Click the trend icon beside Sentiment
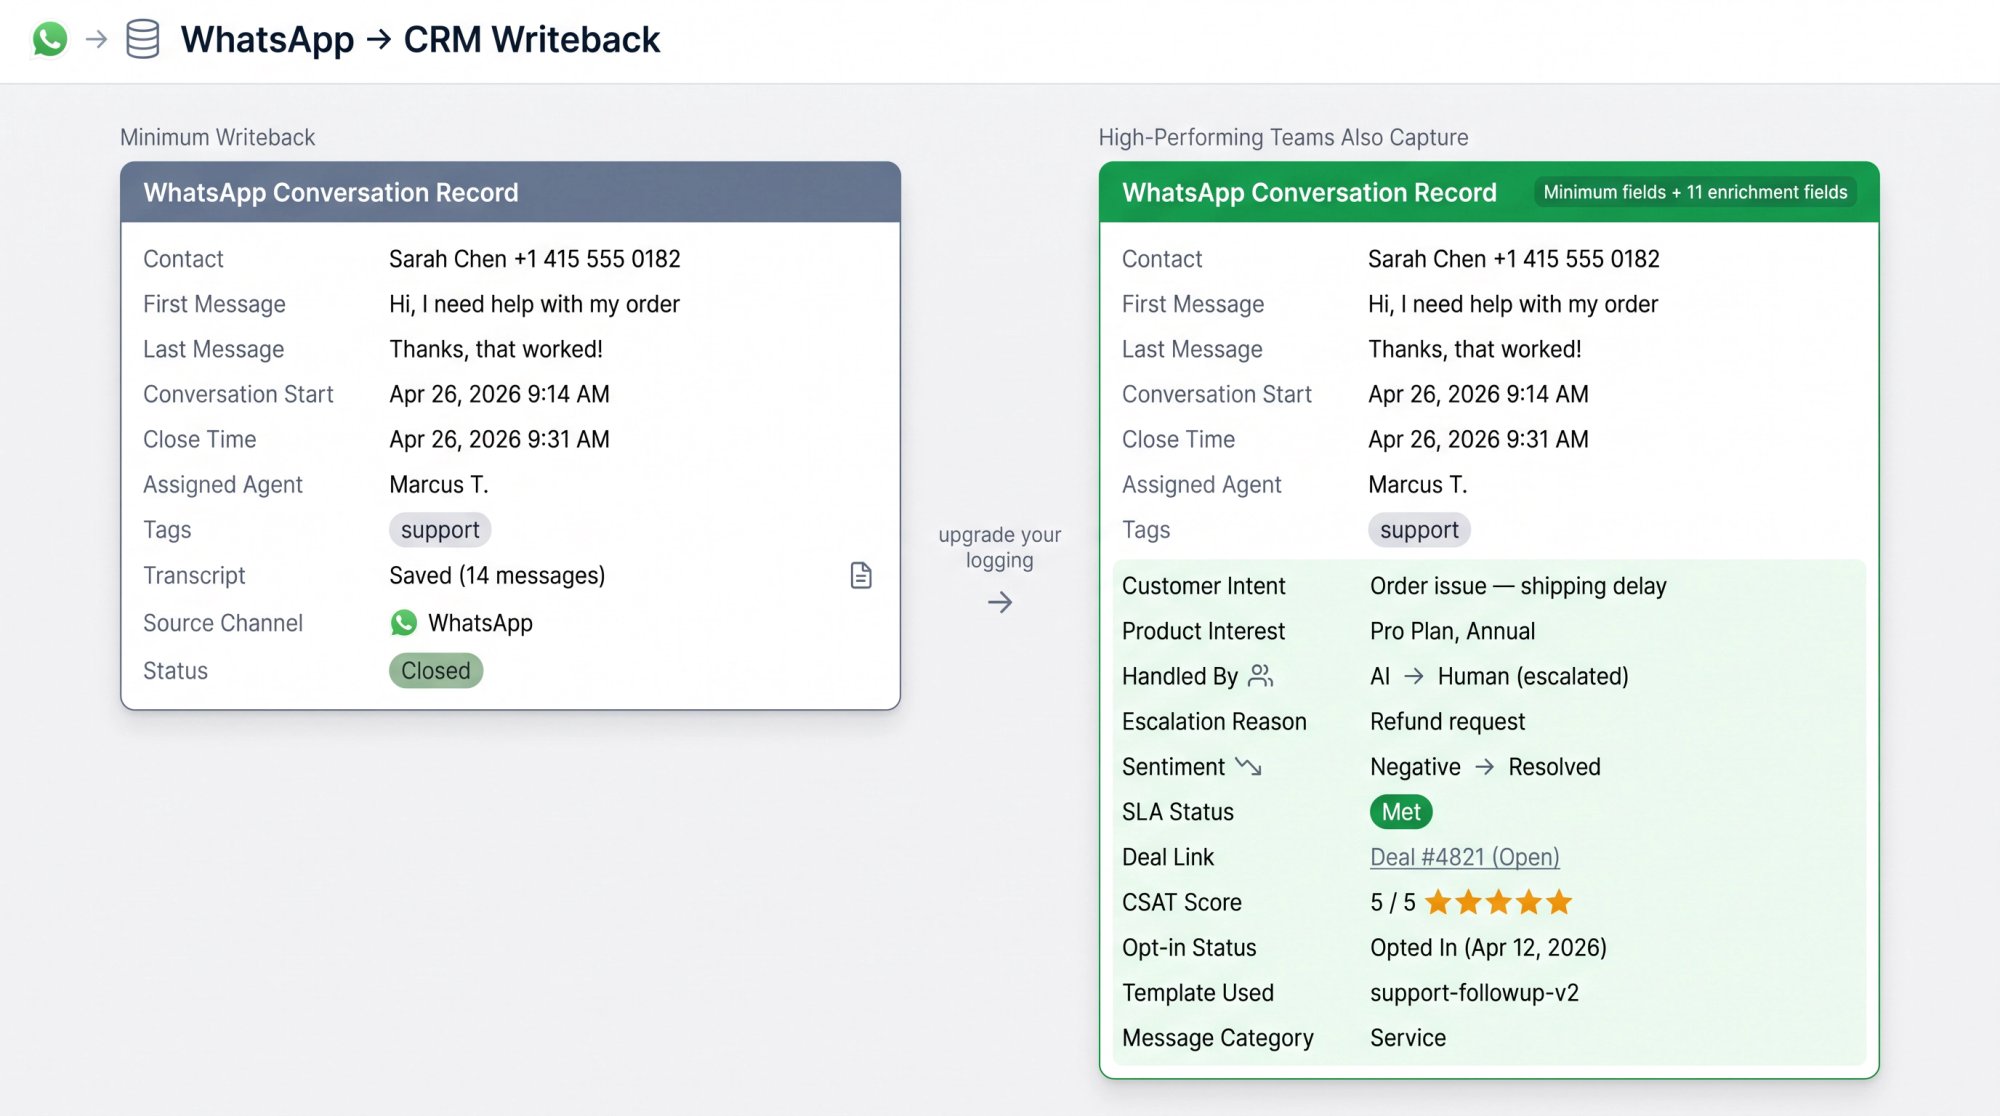 click(x=1248, y=766)
